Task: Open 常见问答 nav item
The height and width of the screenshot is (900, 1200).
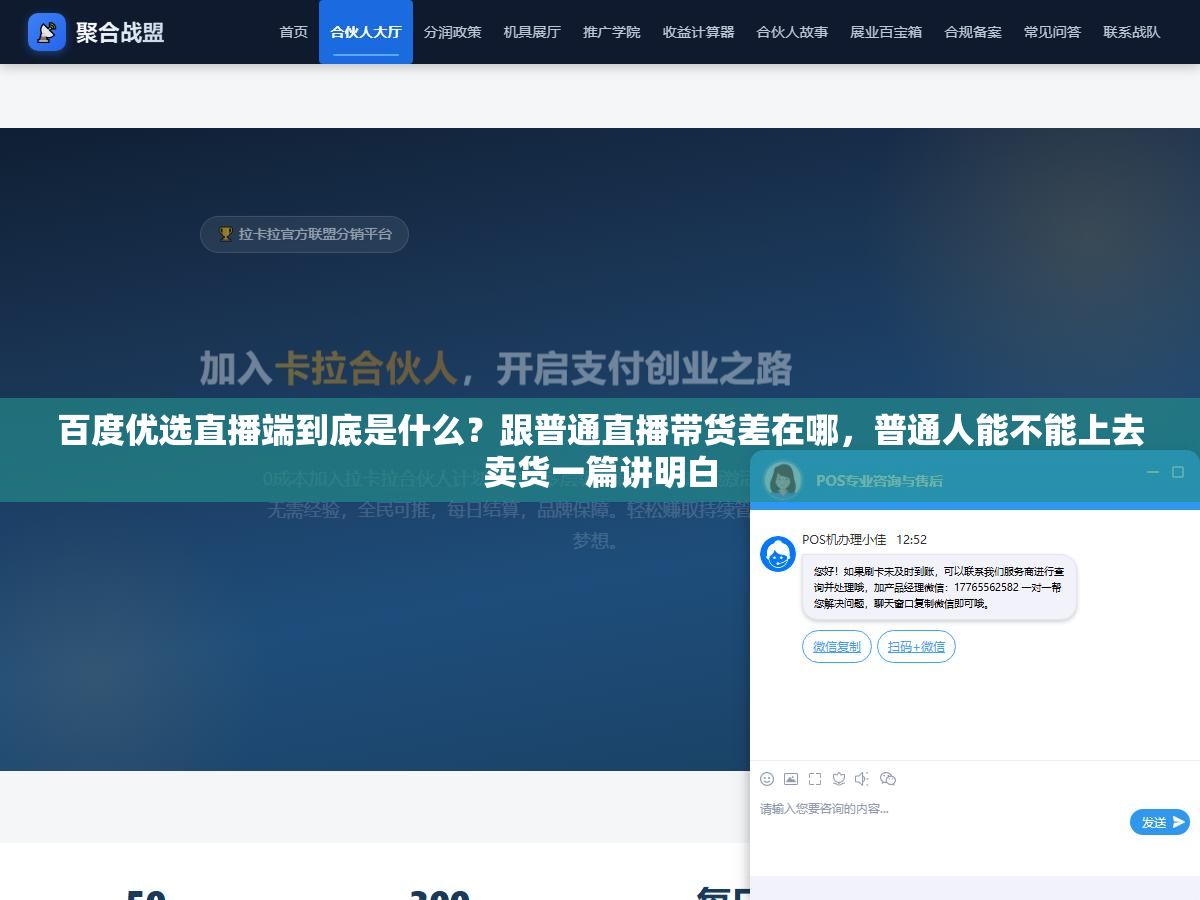Action: click(1052, 32)
